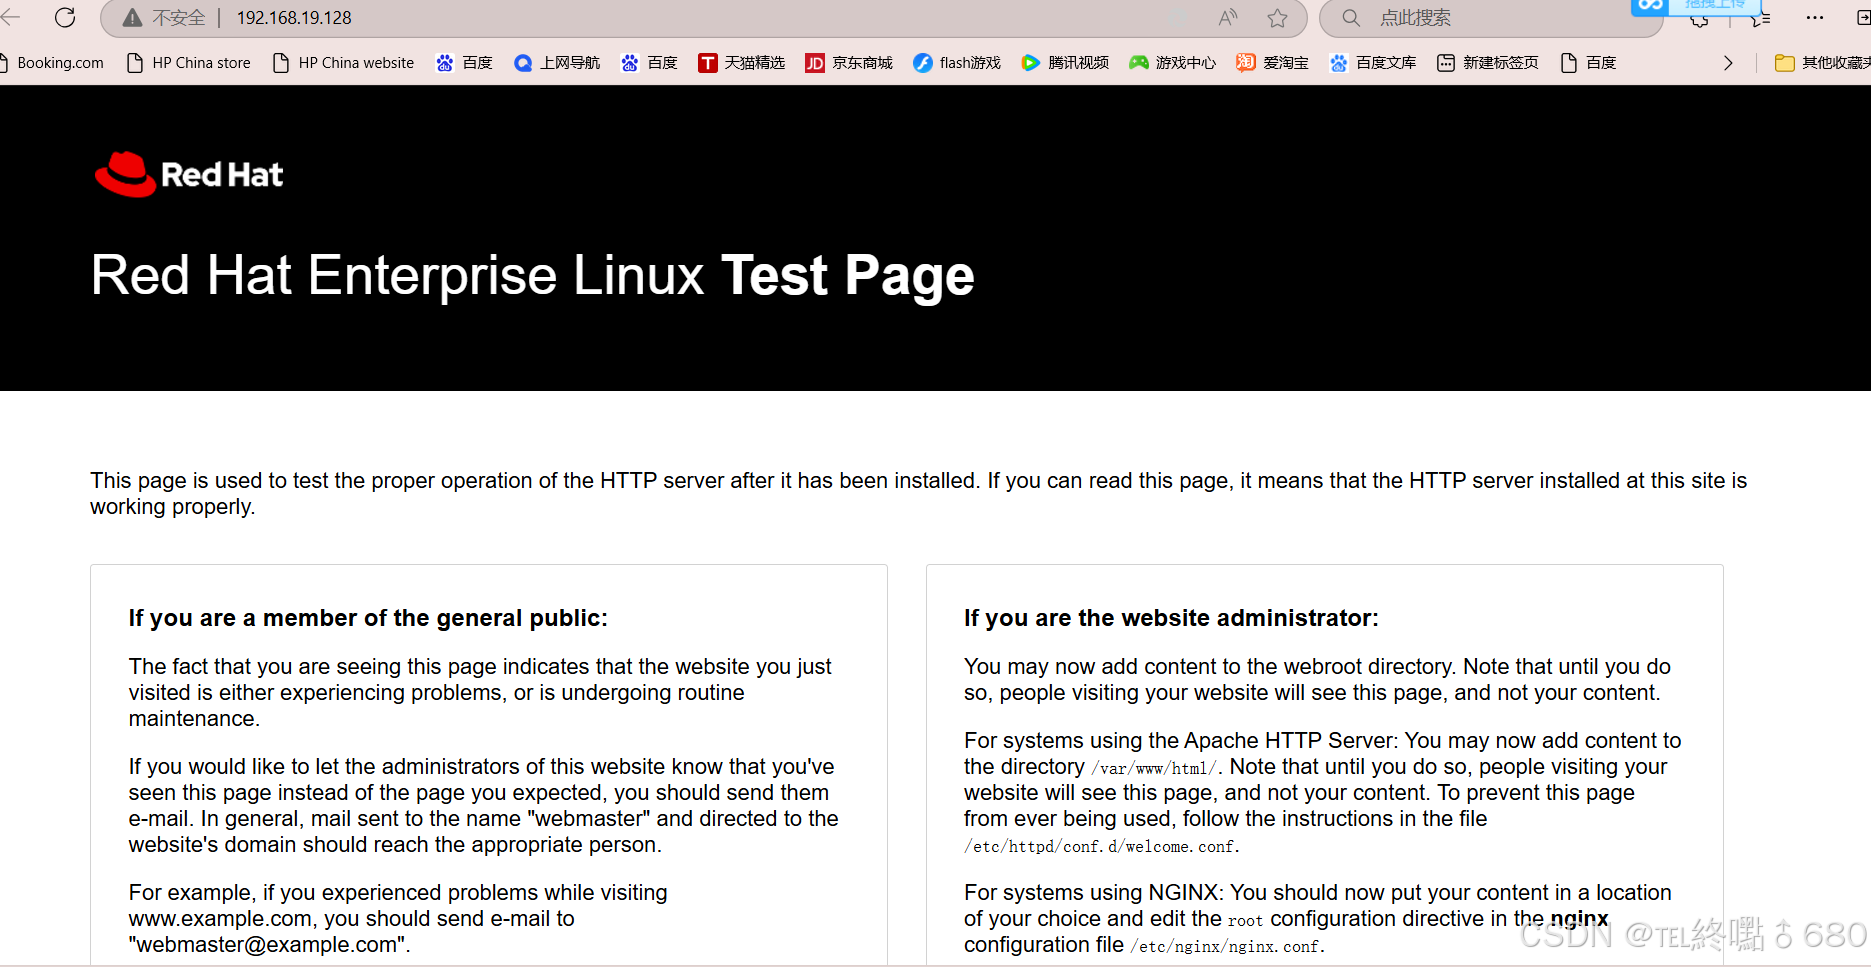The height and width of the screenshot is (967, 1871).
Task: Open the Booking.com bookmark
Action: [x=53, y=63]
